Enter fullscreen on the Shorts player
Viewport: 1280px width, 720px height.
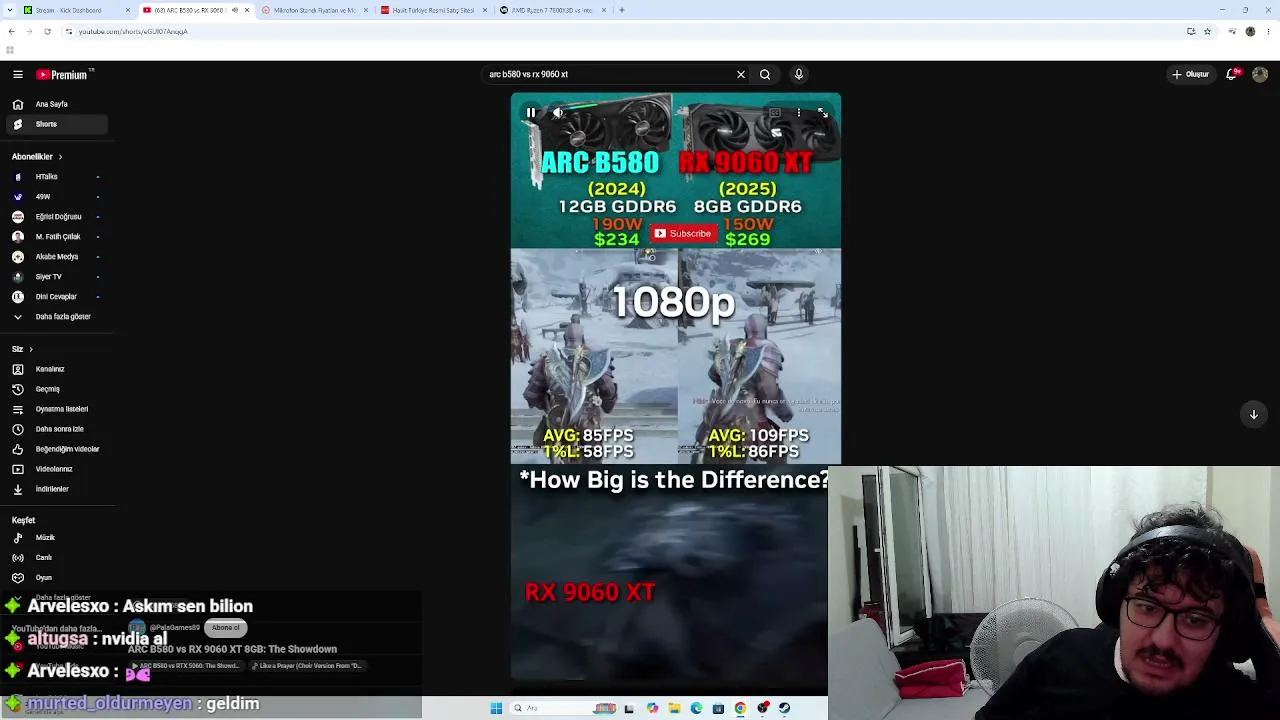click(x=822, y=113)
